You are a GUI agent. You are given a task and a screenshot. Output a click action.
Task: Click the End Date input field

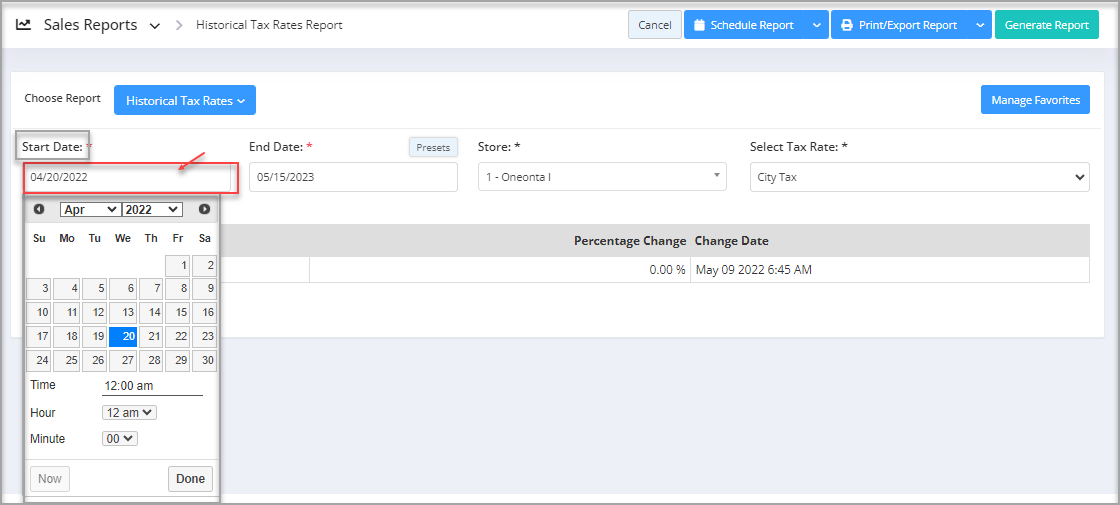[x=353, y=177]
